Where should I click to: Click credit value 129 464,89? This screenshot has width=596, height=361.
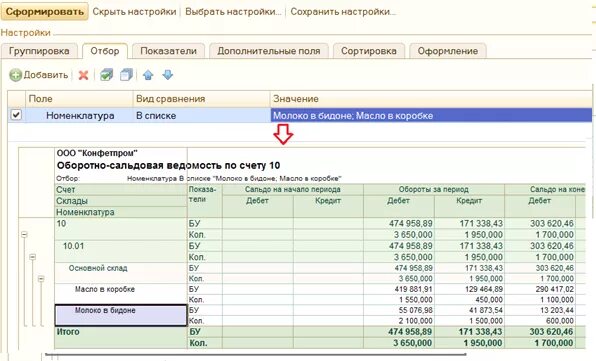[x=484, y=289]
